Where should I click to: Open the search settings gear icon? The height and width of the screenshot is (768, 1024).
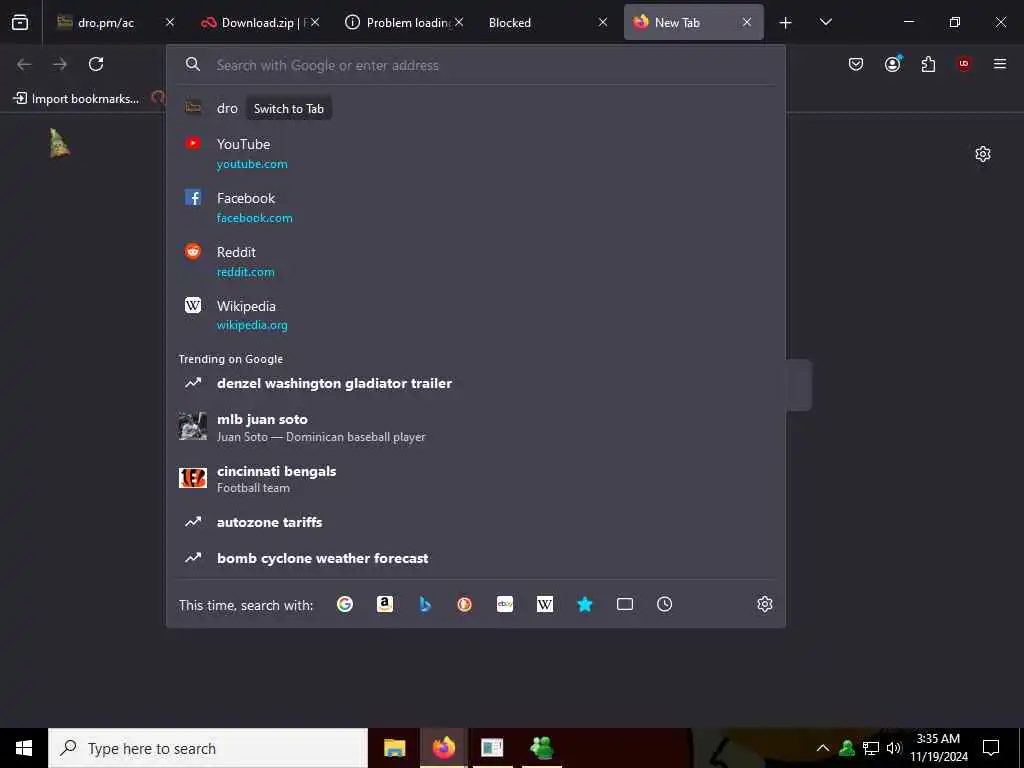pos(765,604)
